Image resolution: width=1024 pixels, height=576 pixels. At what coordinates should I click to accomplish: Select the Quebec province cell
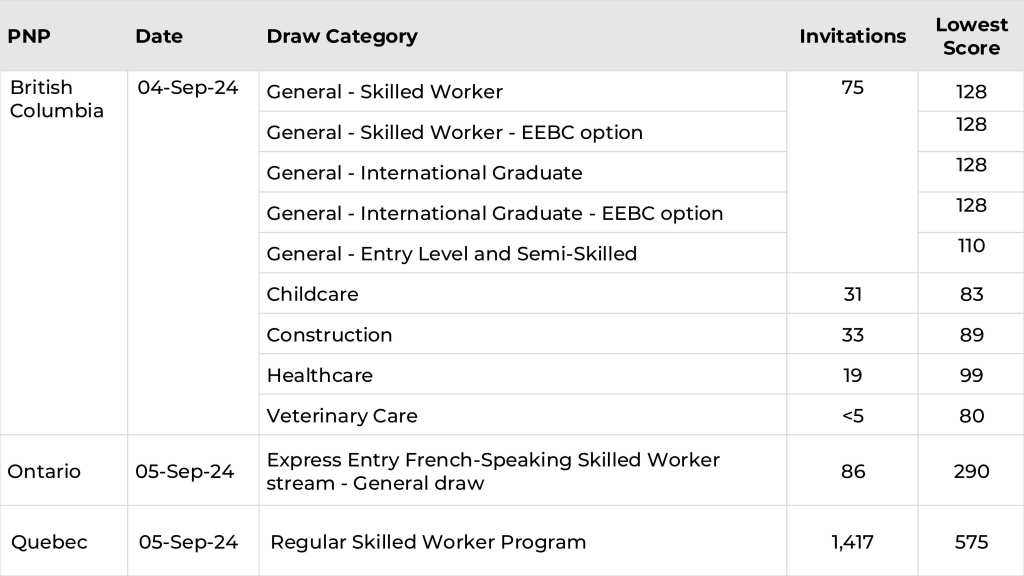point(49,542)
